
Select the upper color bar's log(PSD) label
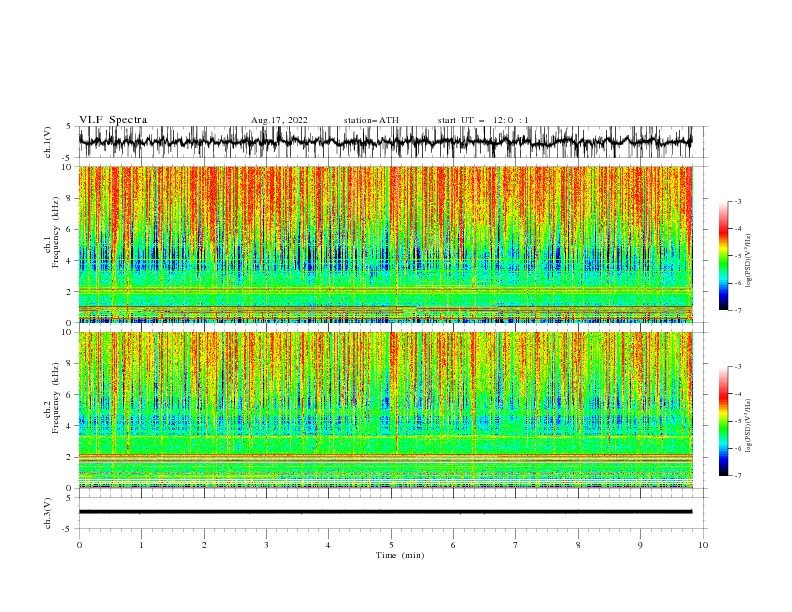[x=749, y=261]
